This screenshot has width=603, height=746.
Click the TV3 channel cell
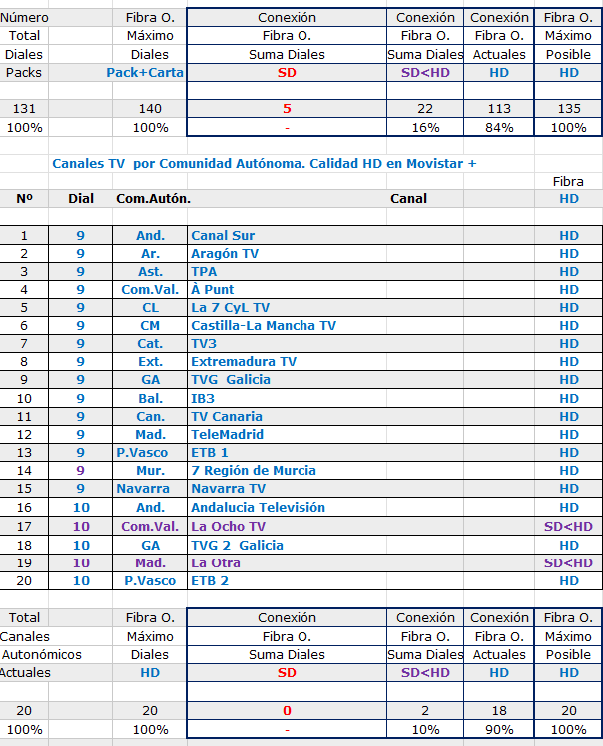click(204, 344)
